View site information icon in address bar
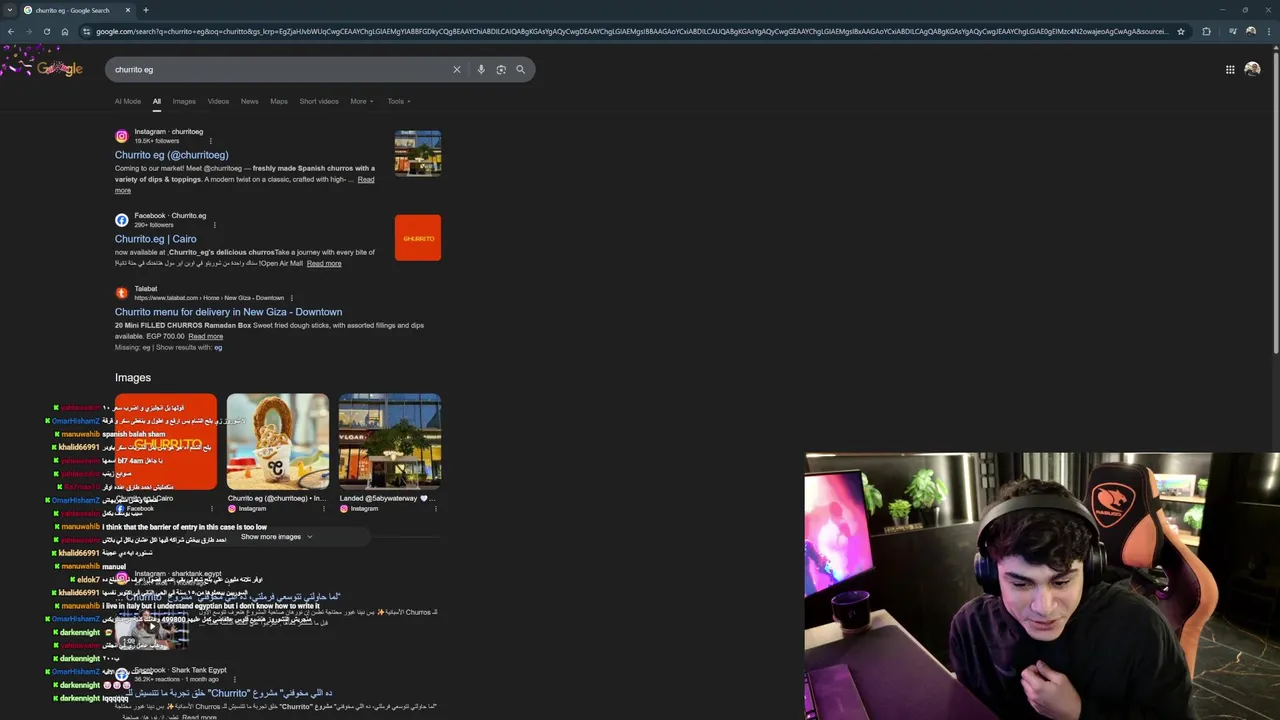Viewport: 1280px width, 720px height. pyautogui.click(x=87, y=31)
